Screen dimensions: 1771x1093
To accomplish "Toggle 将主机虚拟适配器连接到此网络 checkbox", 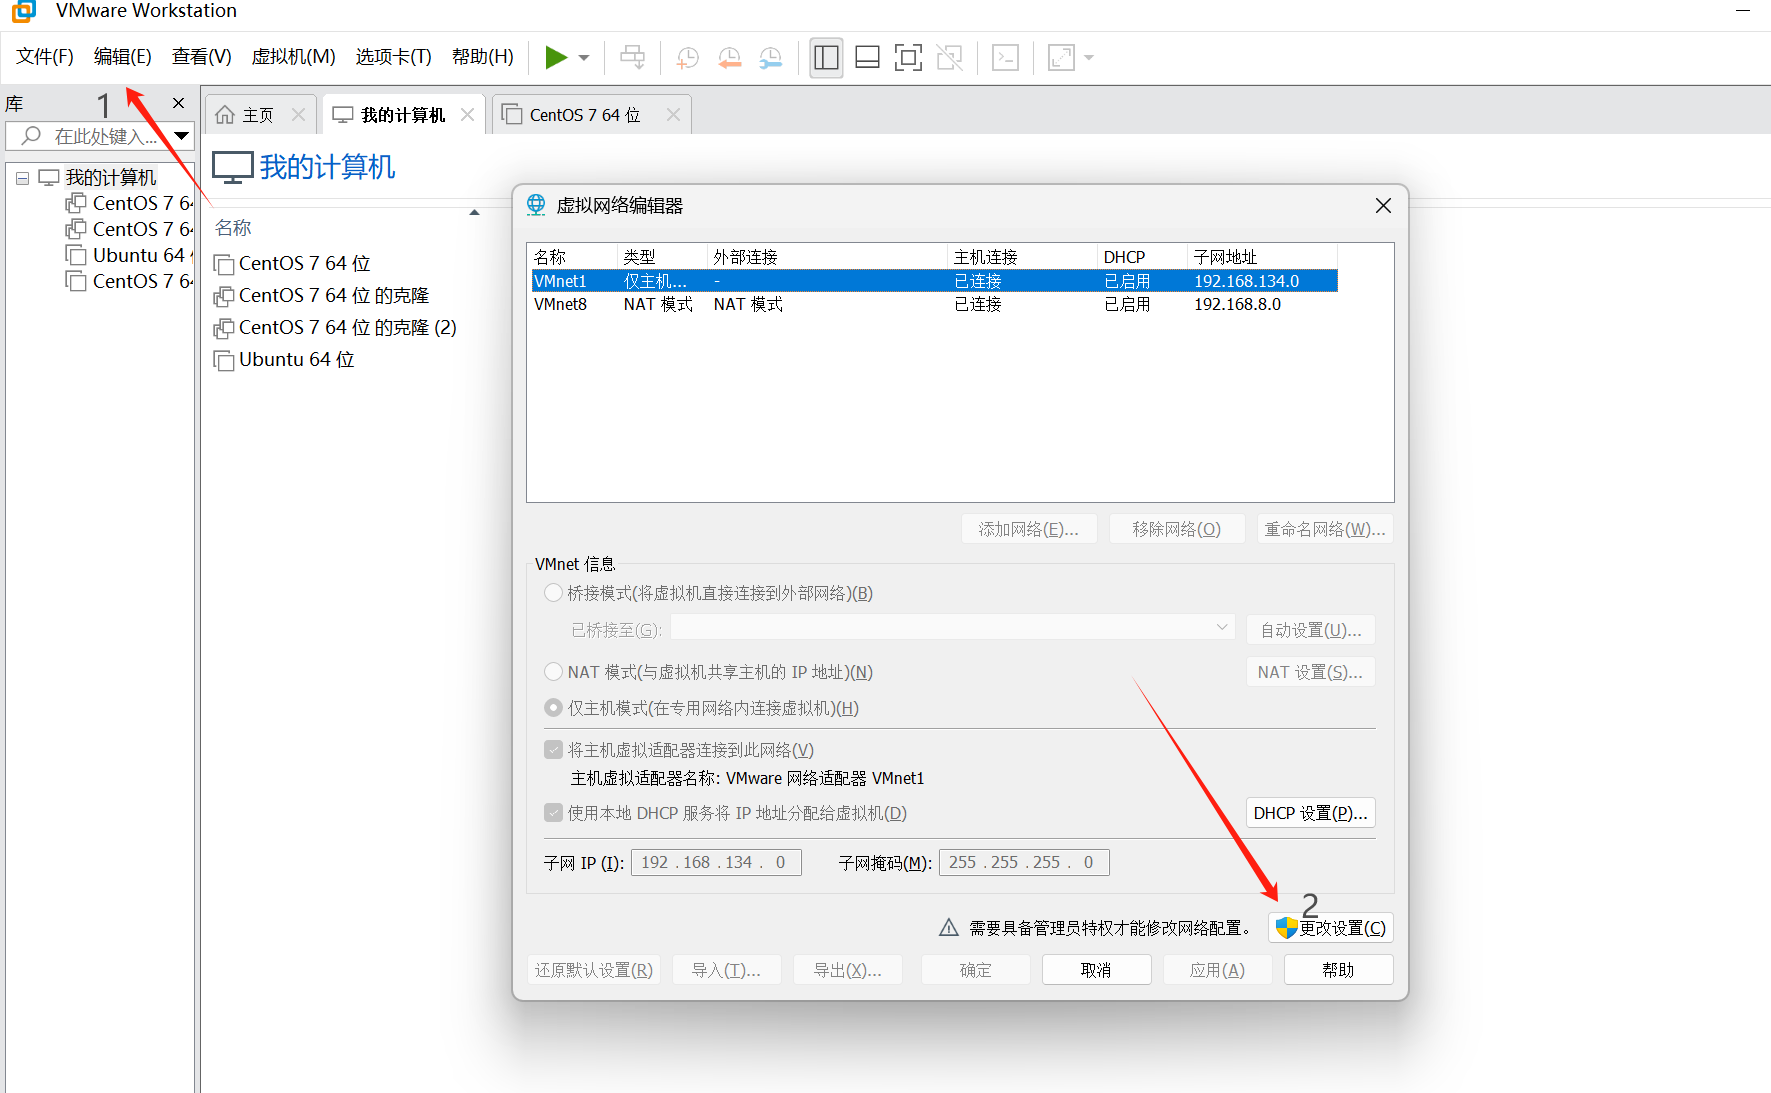I will click(x=553, y=750).
